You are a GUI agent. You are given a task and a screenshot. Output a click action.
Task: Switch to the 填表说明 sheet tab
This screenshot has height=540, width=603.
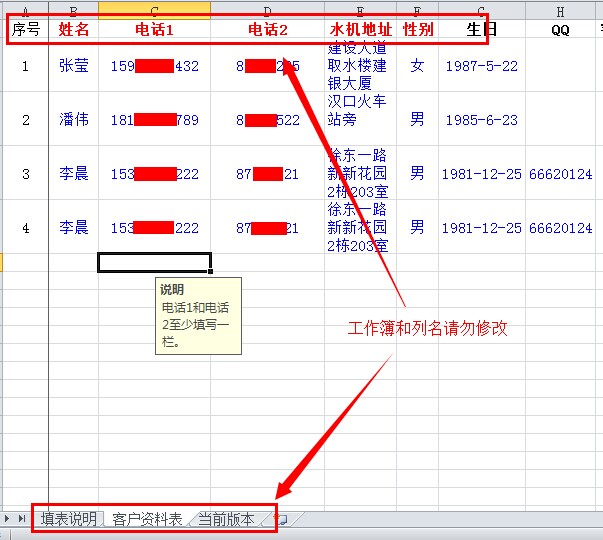(69, 519)
